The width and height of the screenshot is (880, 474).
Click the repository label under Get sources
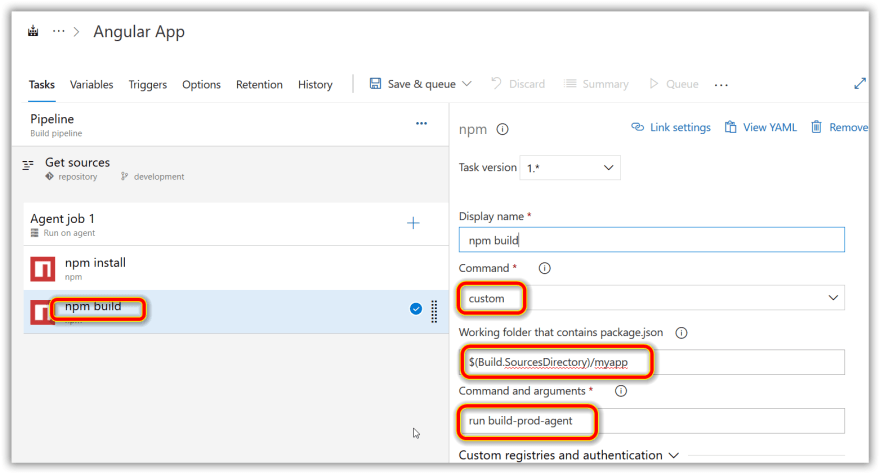point(77,177)
